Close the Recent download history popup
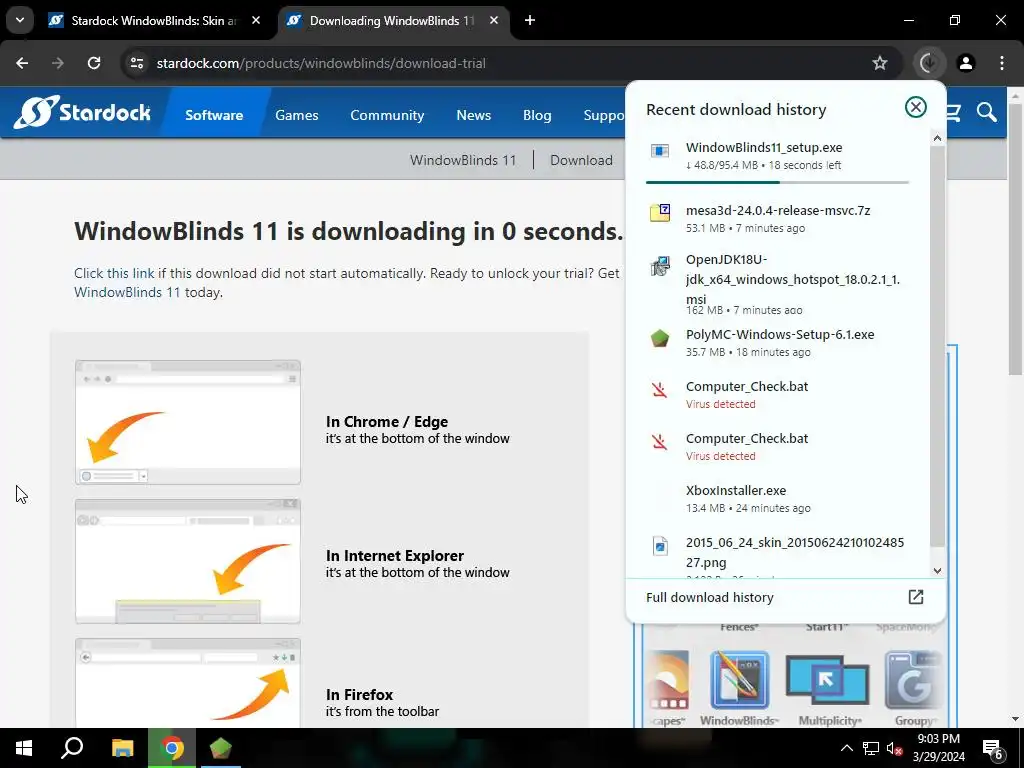 click(916, 107)
